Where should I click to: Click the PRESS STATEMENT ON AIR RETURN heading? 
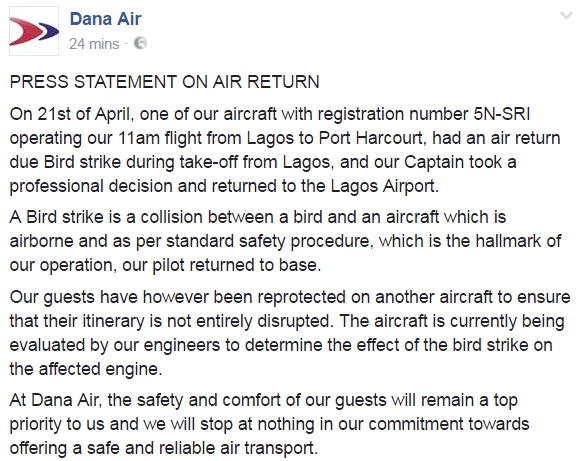164,82
